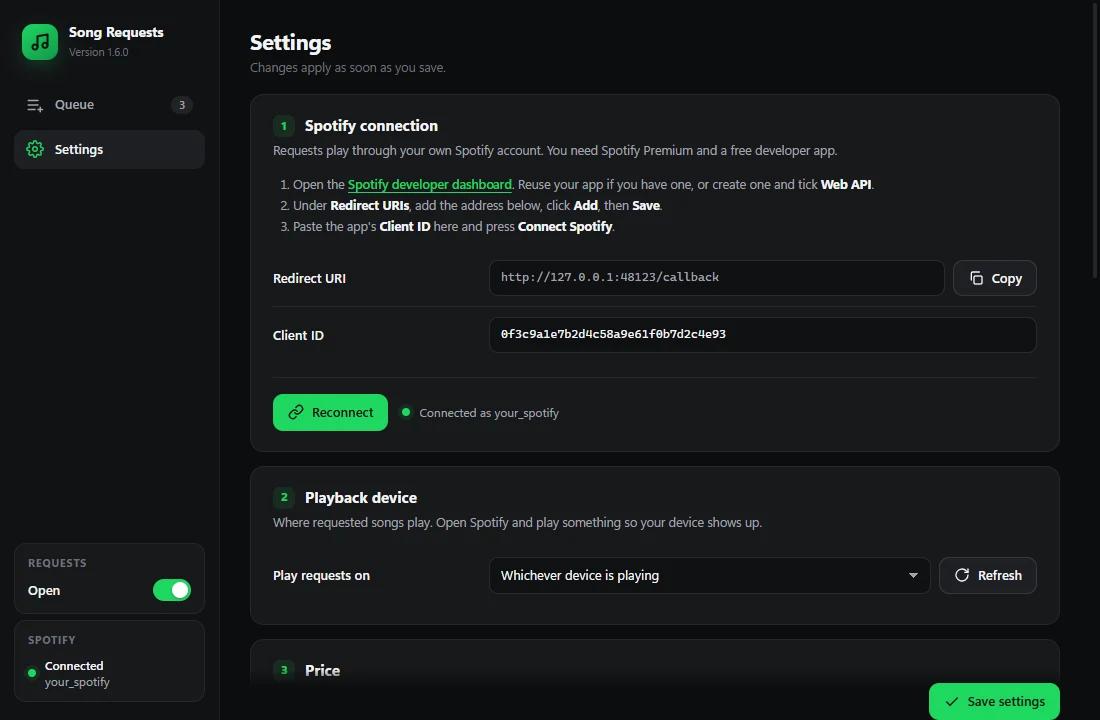Click the 'Client ID' field label

coord(298,335)
